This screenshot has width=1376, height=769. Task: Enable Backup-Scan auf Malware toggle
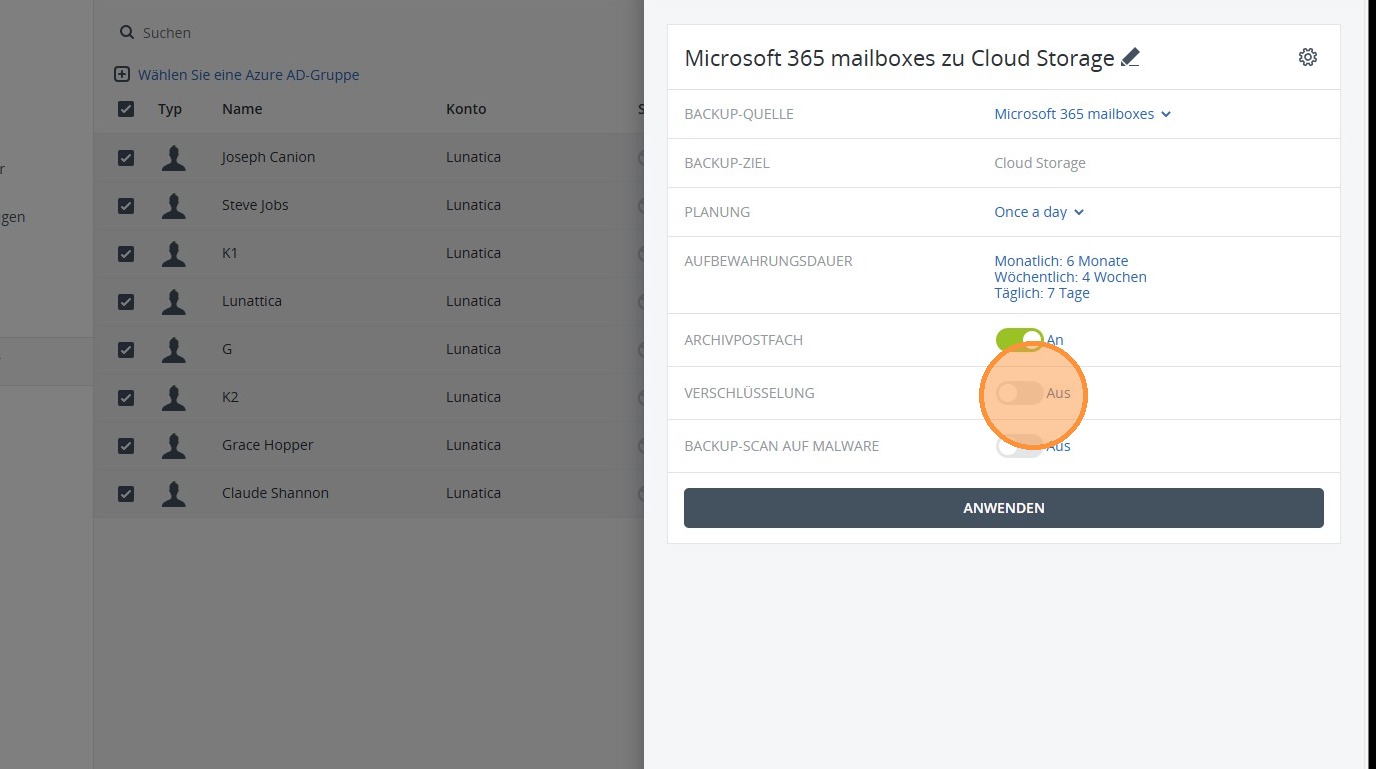[x=1019, y=446]
